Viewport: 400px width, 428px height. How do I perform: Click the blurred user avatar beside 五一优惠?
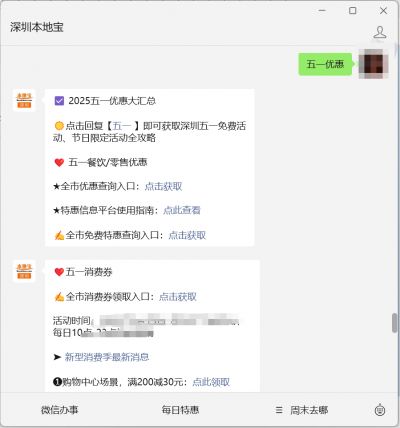[x=373, y=64]
